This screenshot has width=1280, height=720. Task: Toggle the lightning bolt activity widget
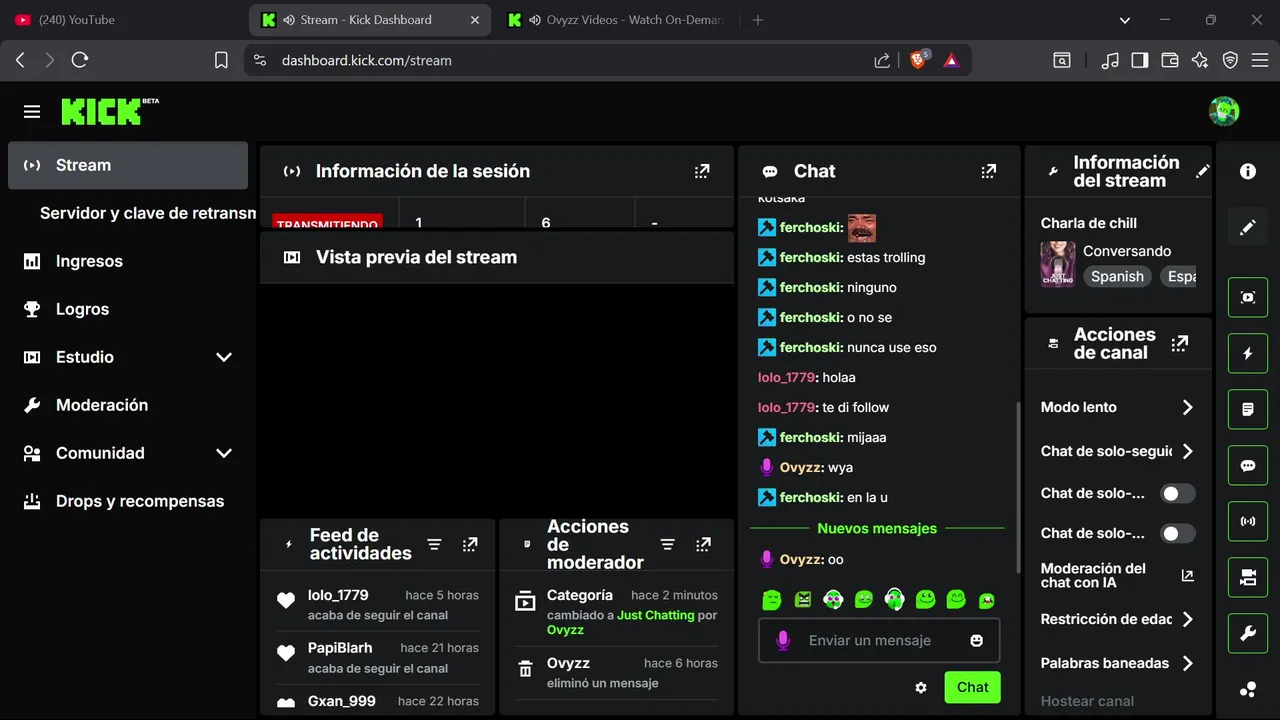coord(1248,353)
